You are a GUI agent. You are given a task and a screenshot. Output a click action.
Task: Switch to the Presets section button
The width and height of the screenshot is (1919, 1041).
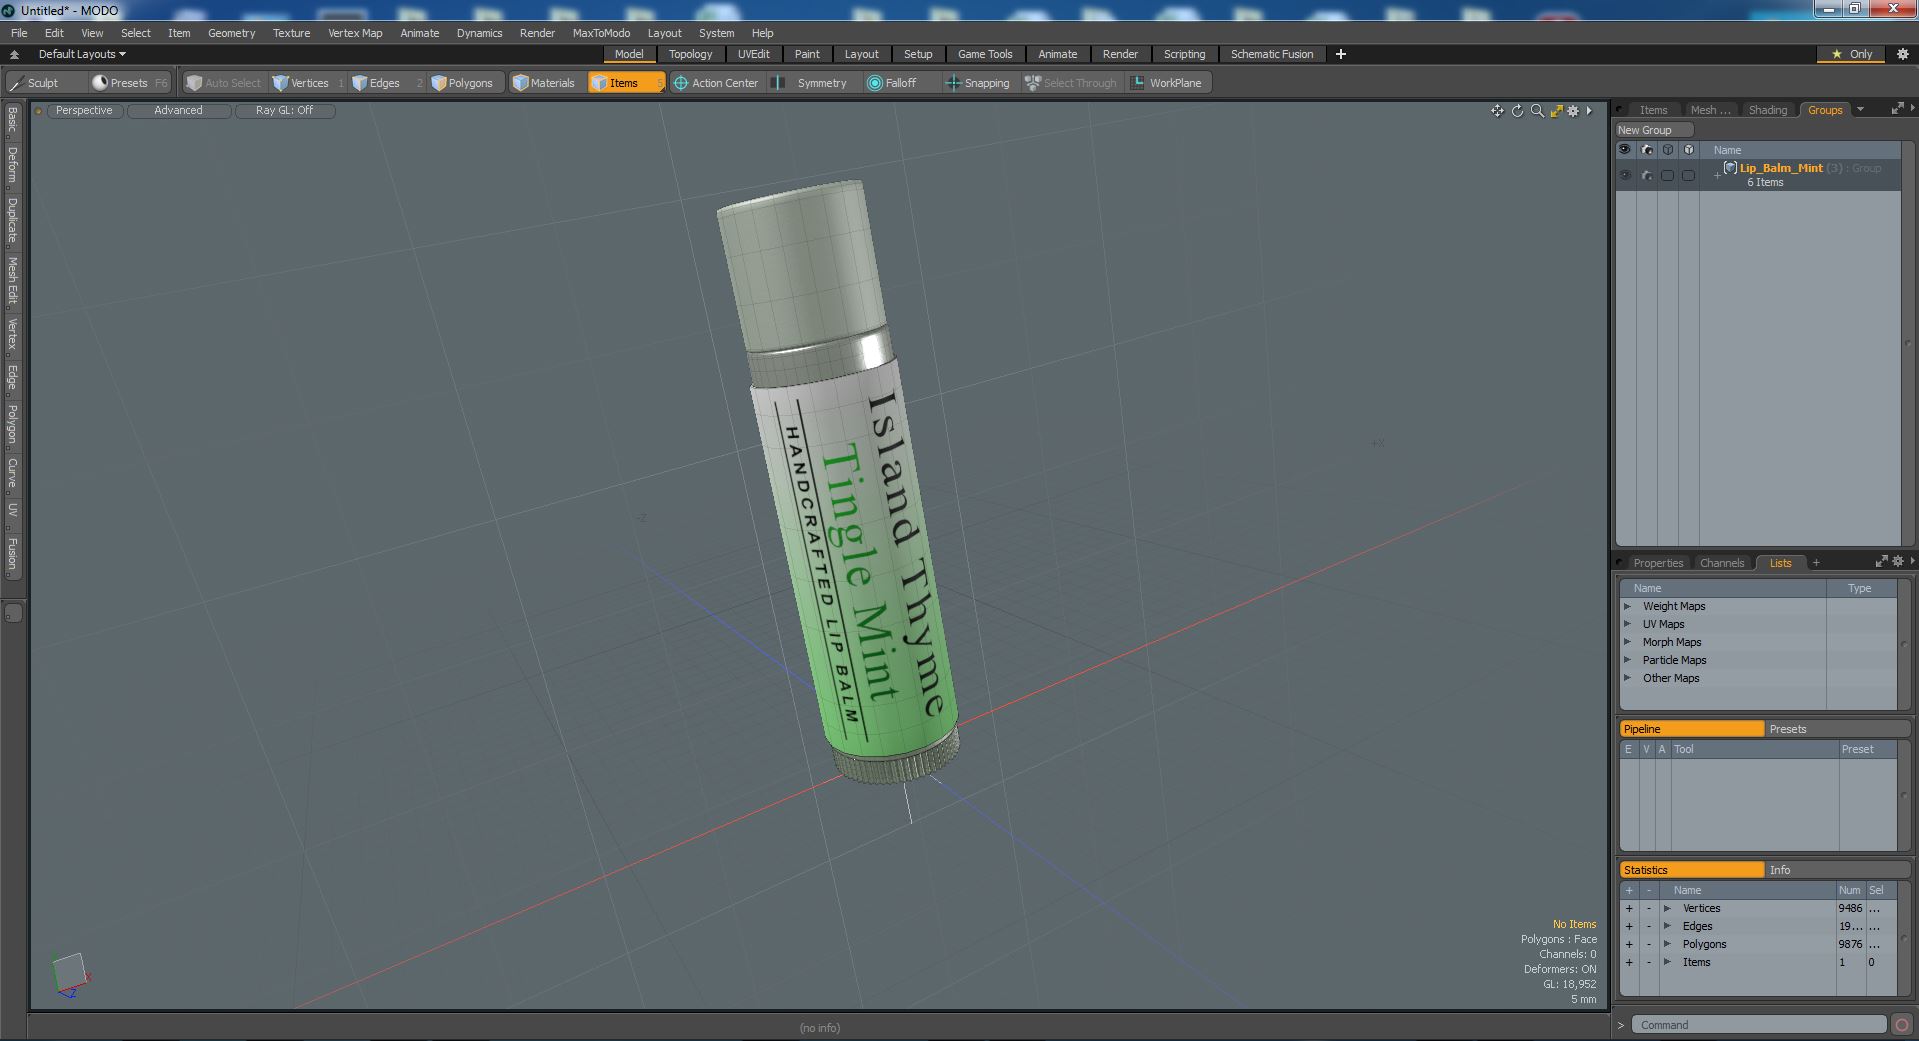(1836, 729)
